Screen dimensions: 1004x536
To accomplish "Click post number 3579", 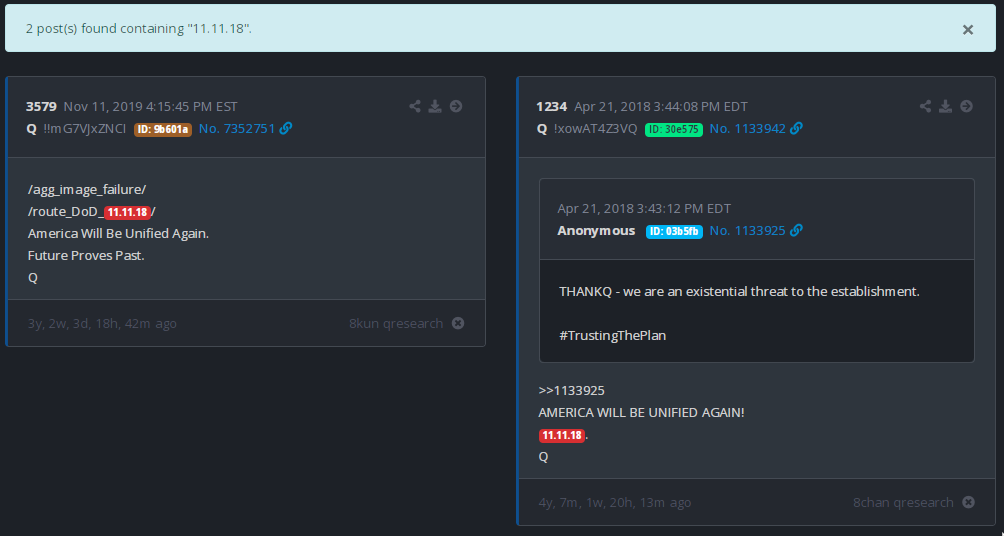I will click(41, 107).
